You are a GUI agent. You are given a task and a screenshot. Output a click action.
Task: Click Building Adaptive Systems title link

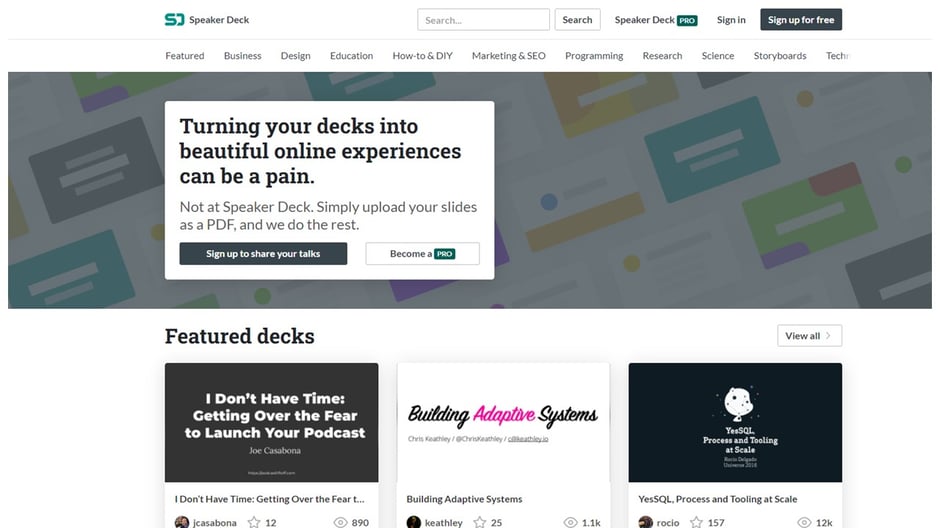click(x=465, y=499)
